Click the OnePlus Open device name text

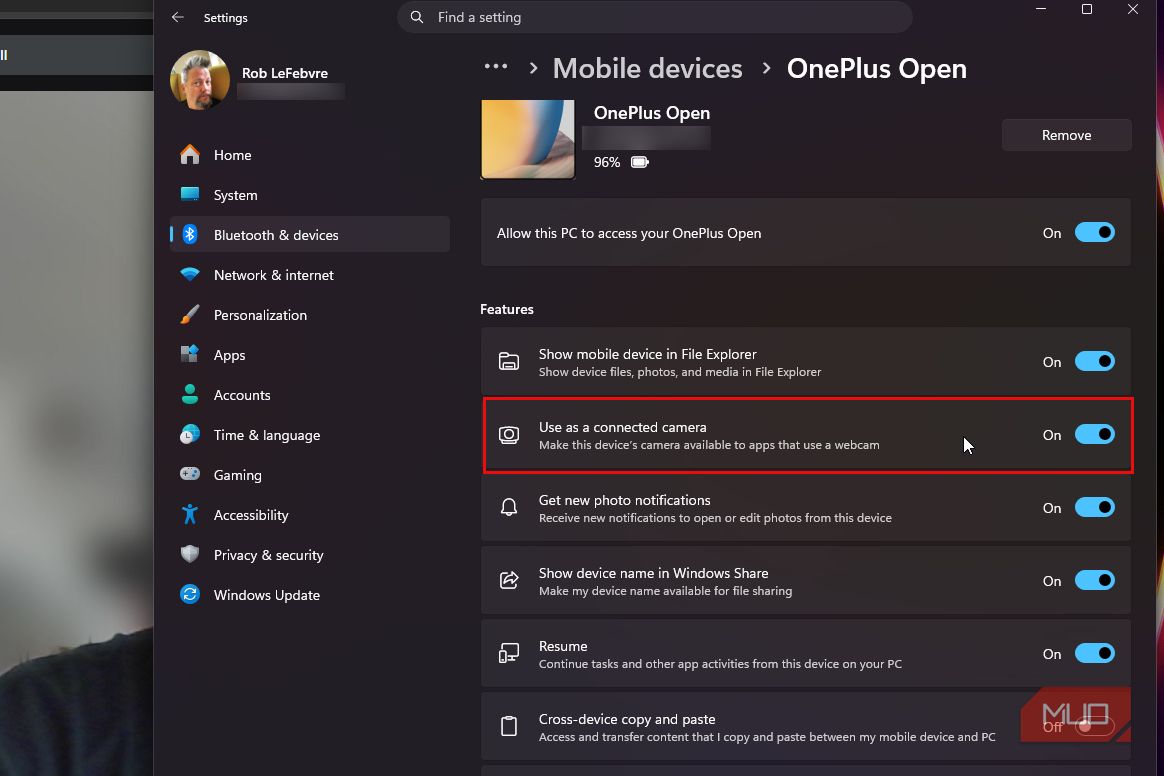(652, 113)
